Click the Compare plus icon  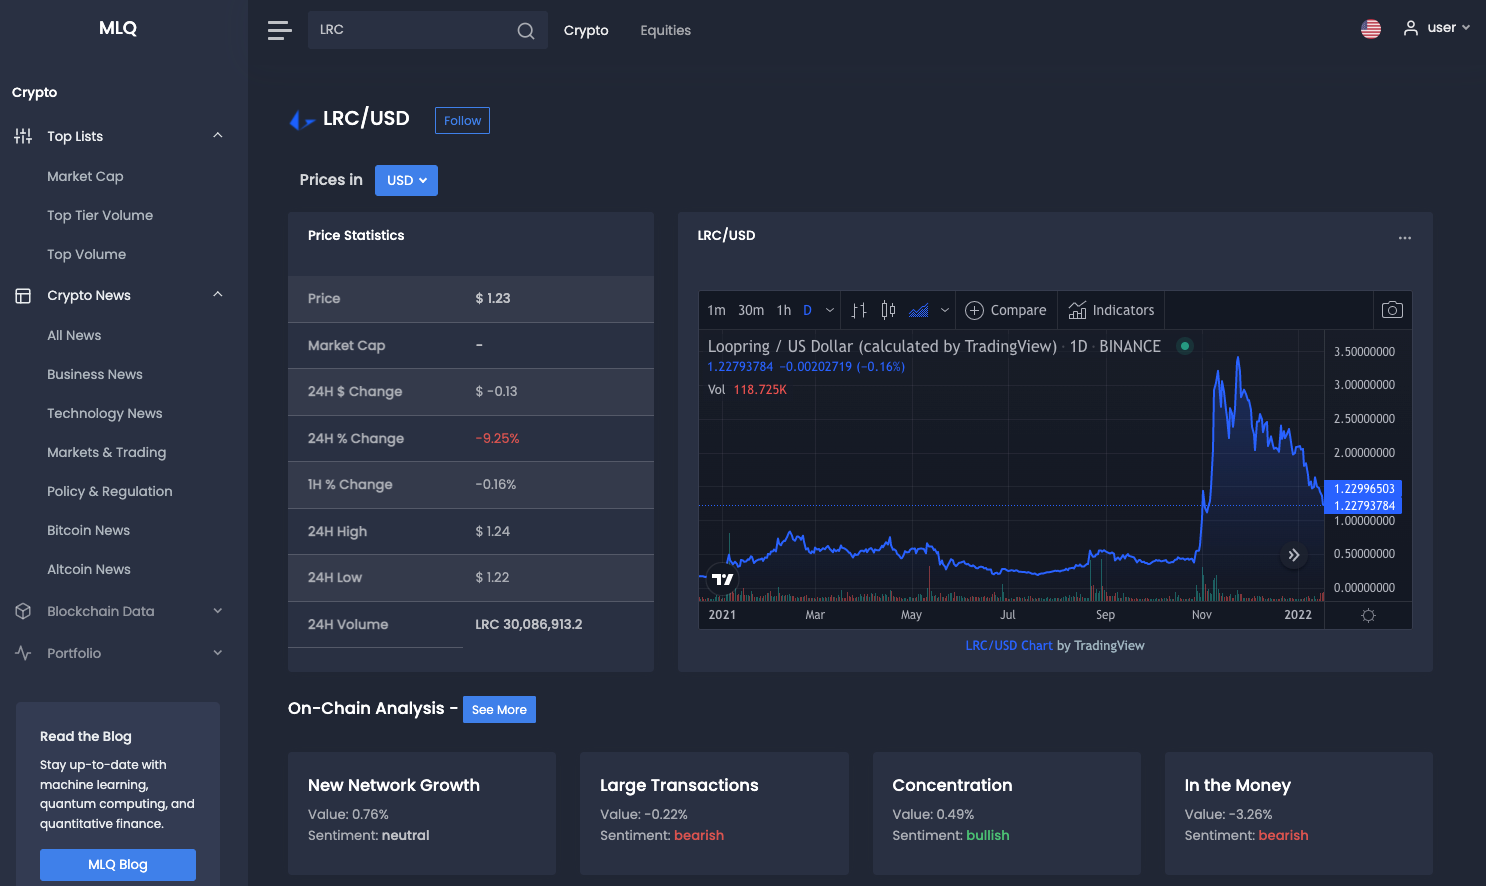pos(974,310)
